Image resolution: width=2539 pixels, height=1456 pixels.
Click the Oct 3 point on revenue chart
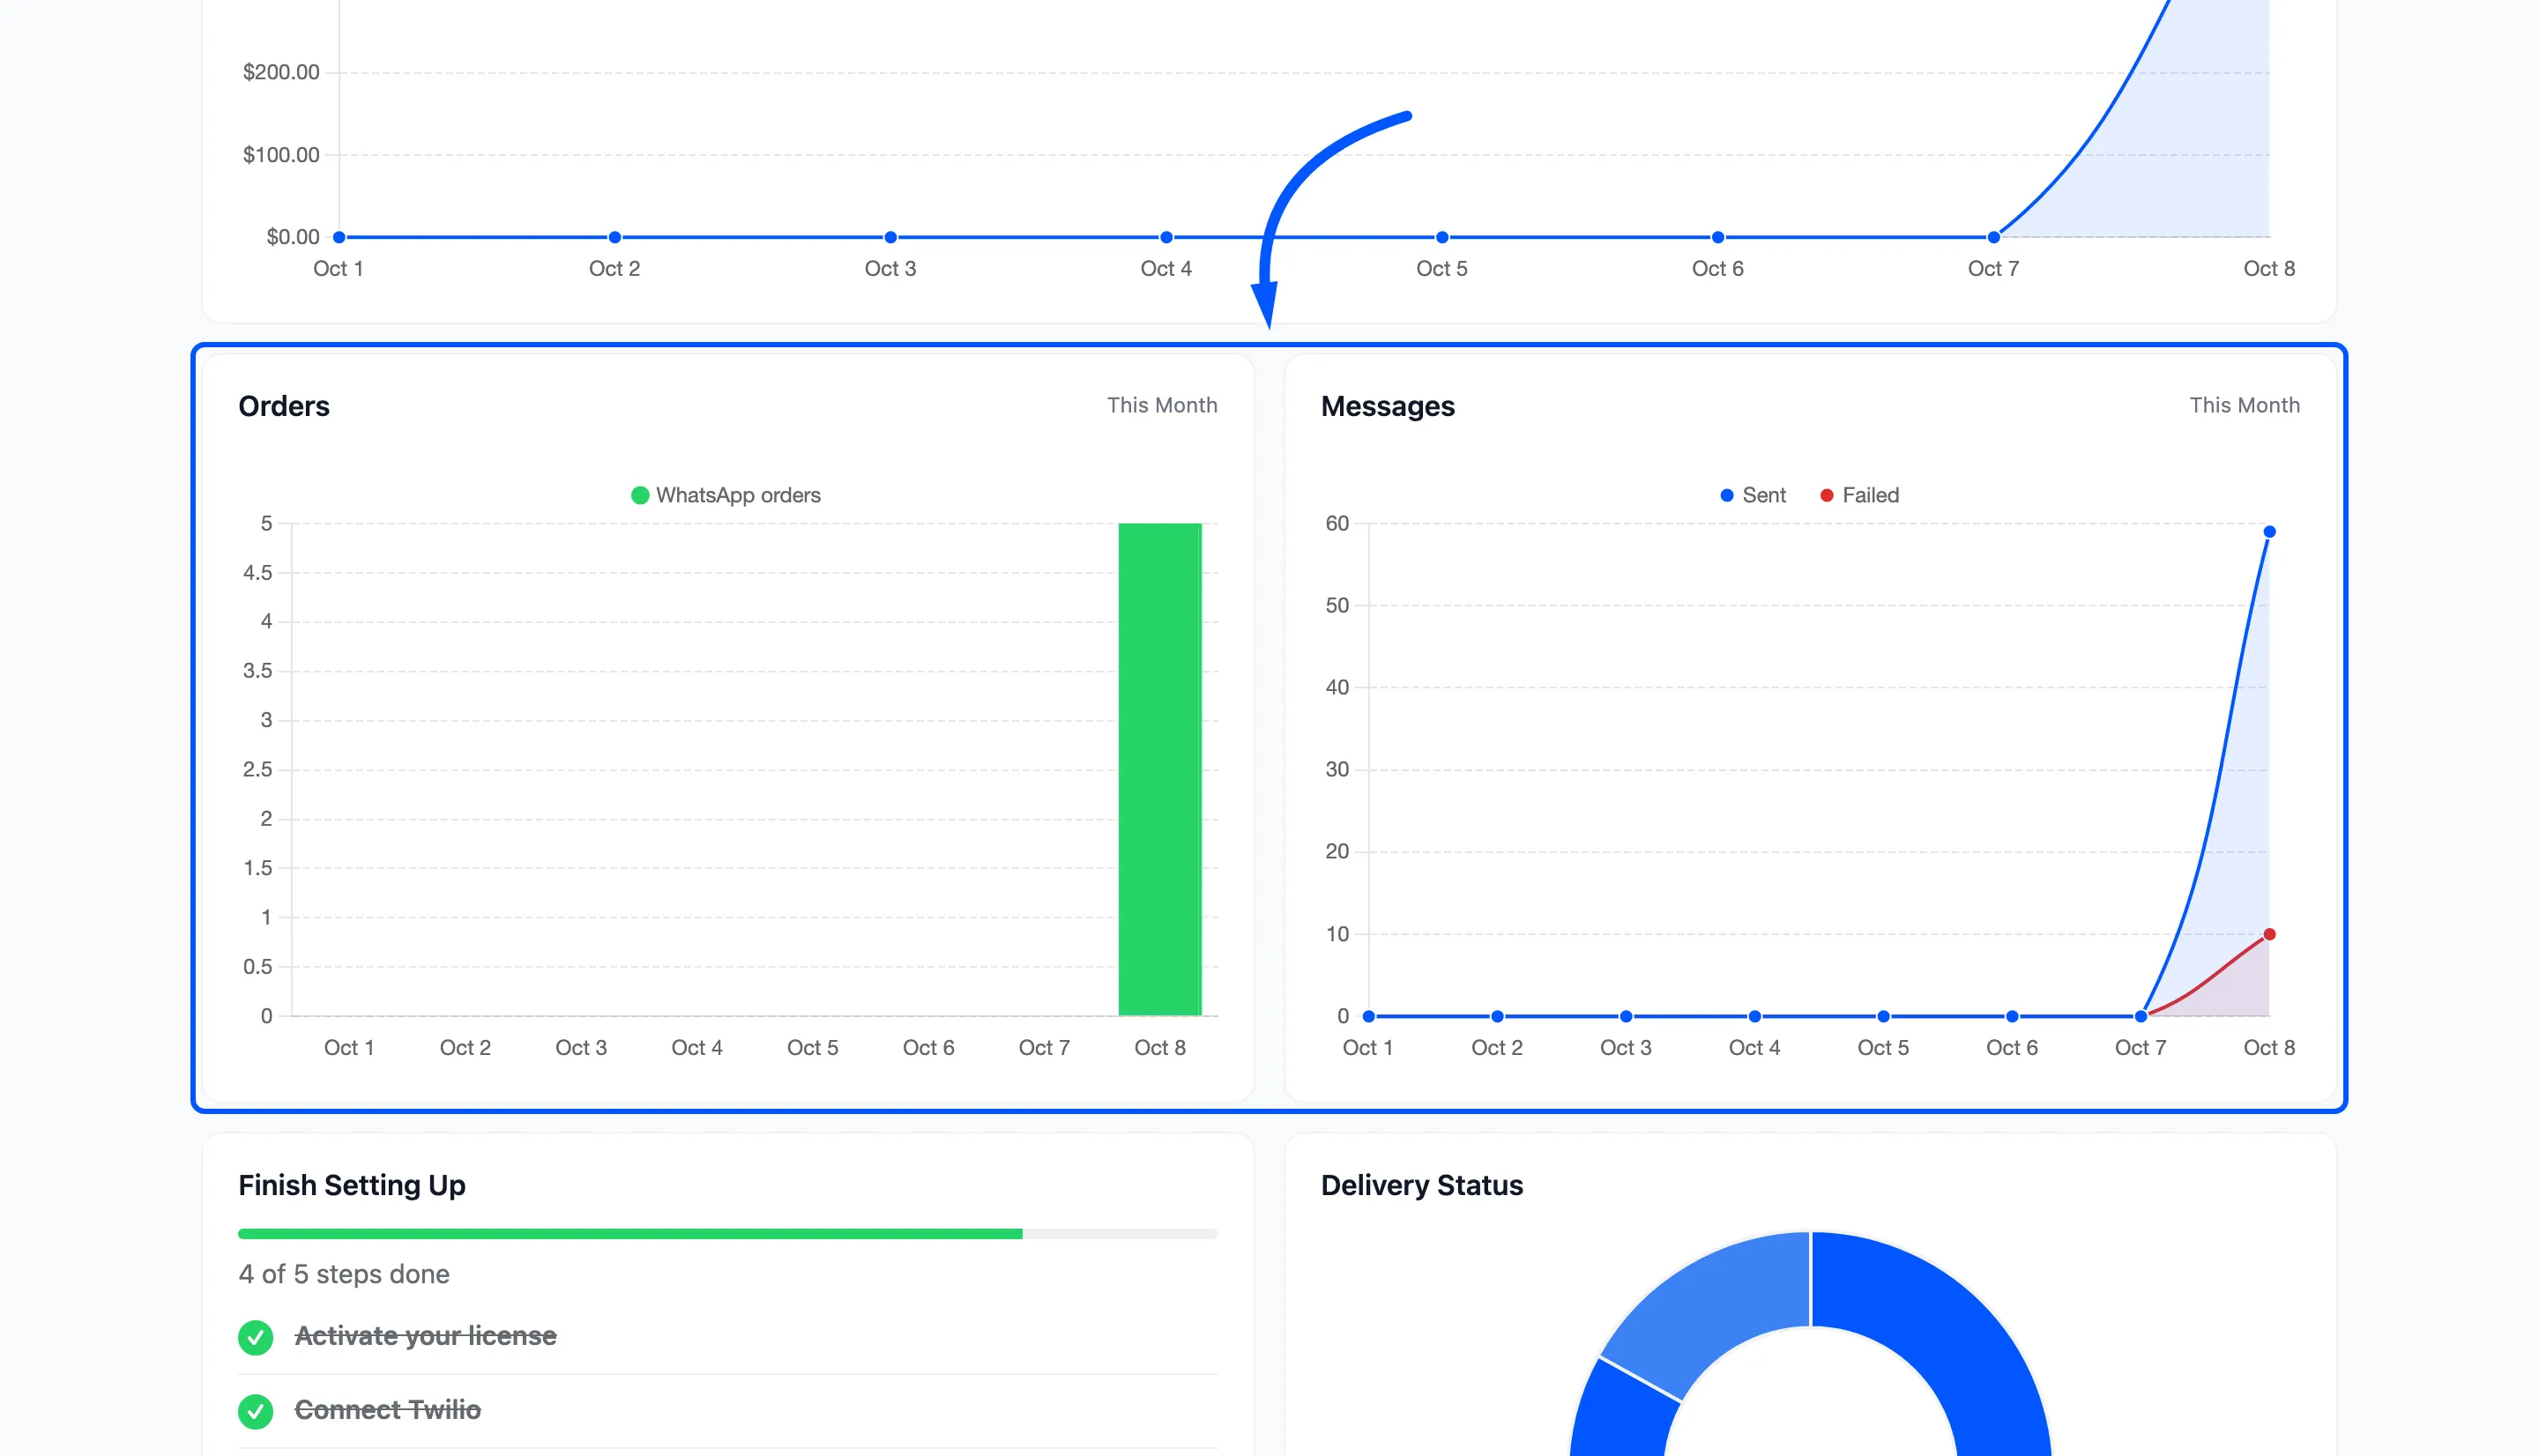(x=891, y=237)
